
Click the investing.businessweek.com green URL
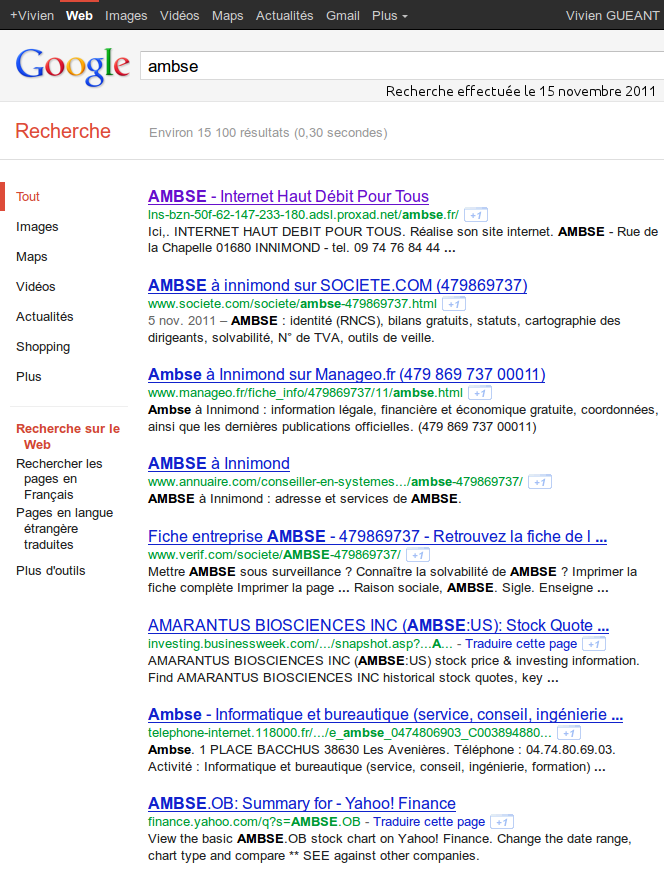(x=300, y=643)
